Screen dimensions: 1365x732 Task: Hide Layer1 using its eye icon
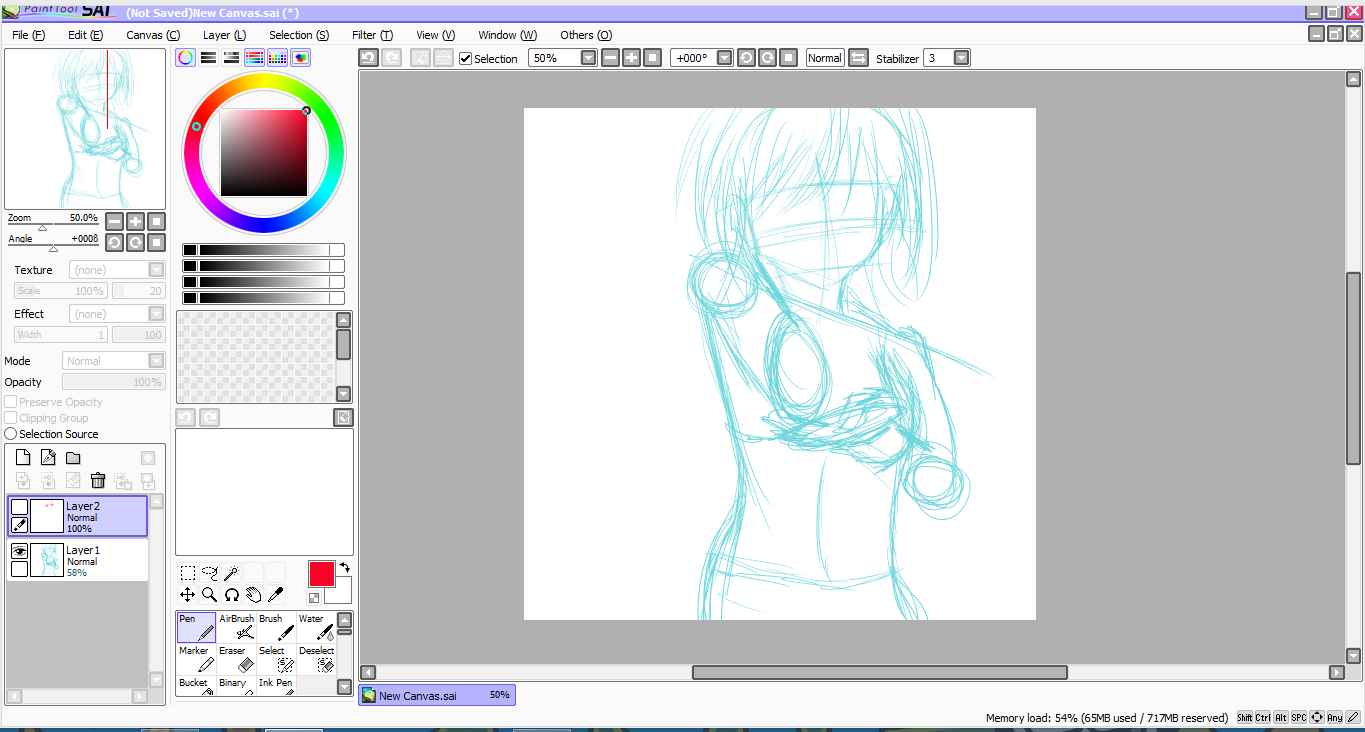(19, 551)
